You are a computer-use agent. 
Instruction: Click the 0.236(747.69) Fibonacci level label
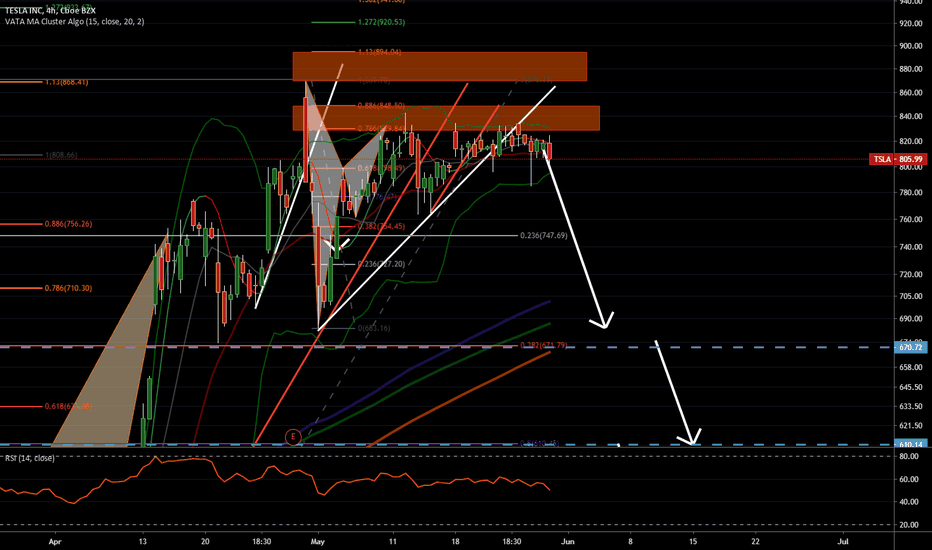[x=544, y=235]
